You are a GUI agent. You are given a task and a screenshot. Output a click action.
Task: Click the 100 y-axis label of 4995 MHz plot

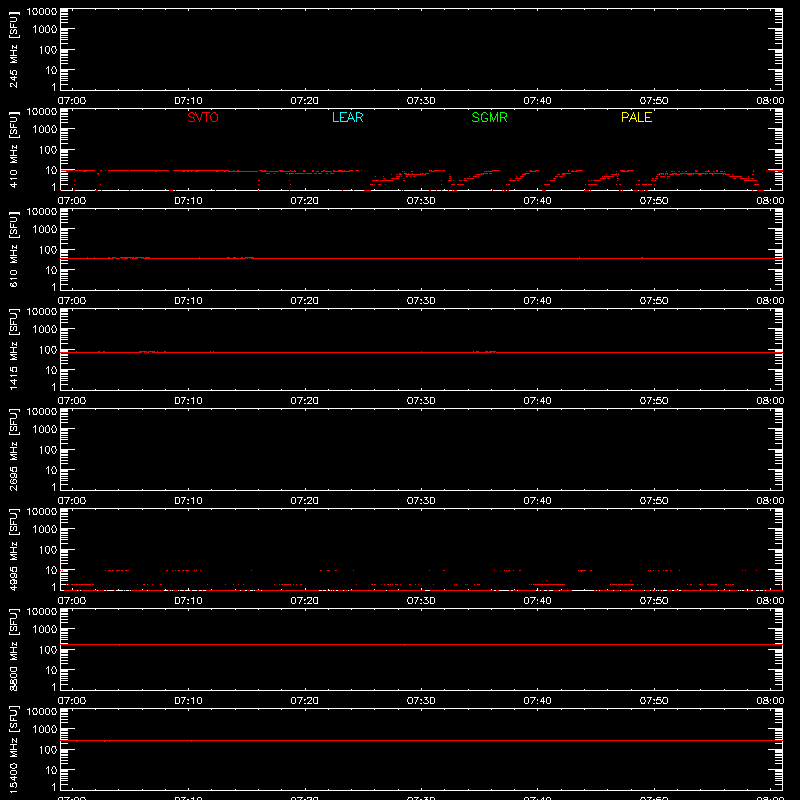coord(48,550)
